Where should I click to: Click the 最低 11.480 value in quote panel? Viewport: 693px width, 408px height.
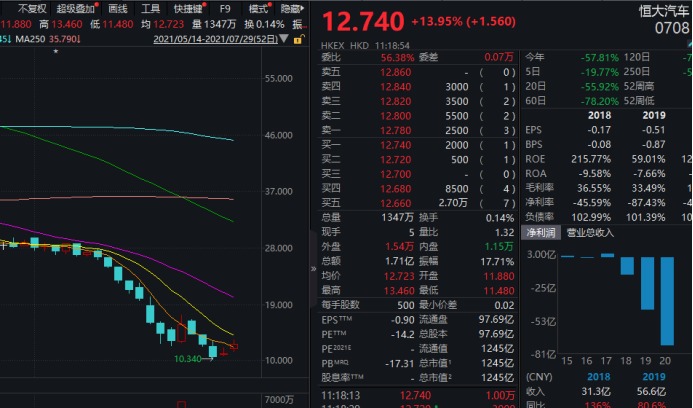click(499, 291)
